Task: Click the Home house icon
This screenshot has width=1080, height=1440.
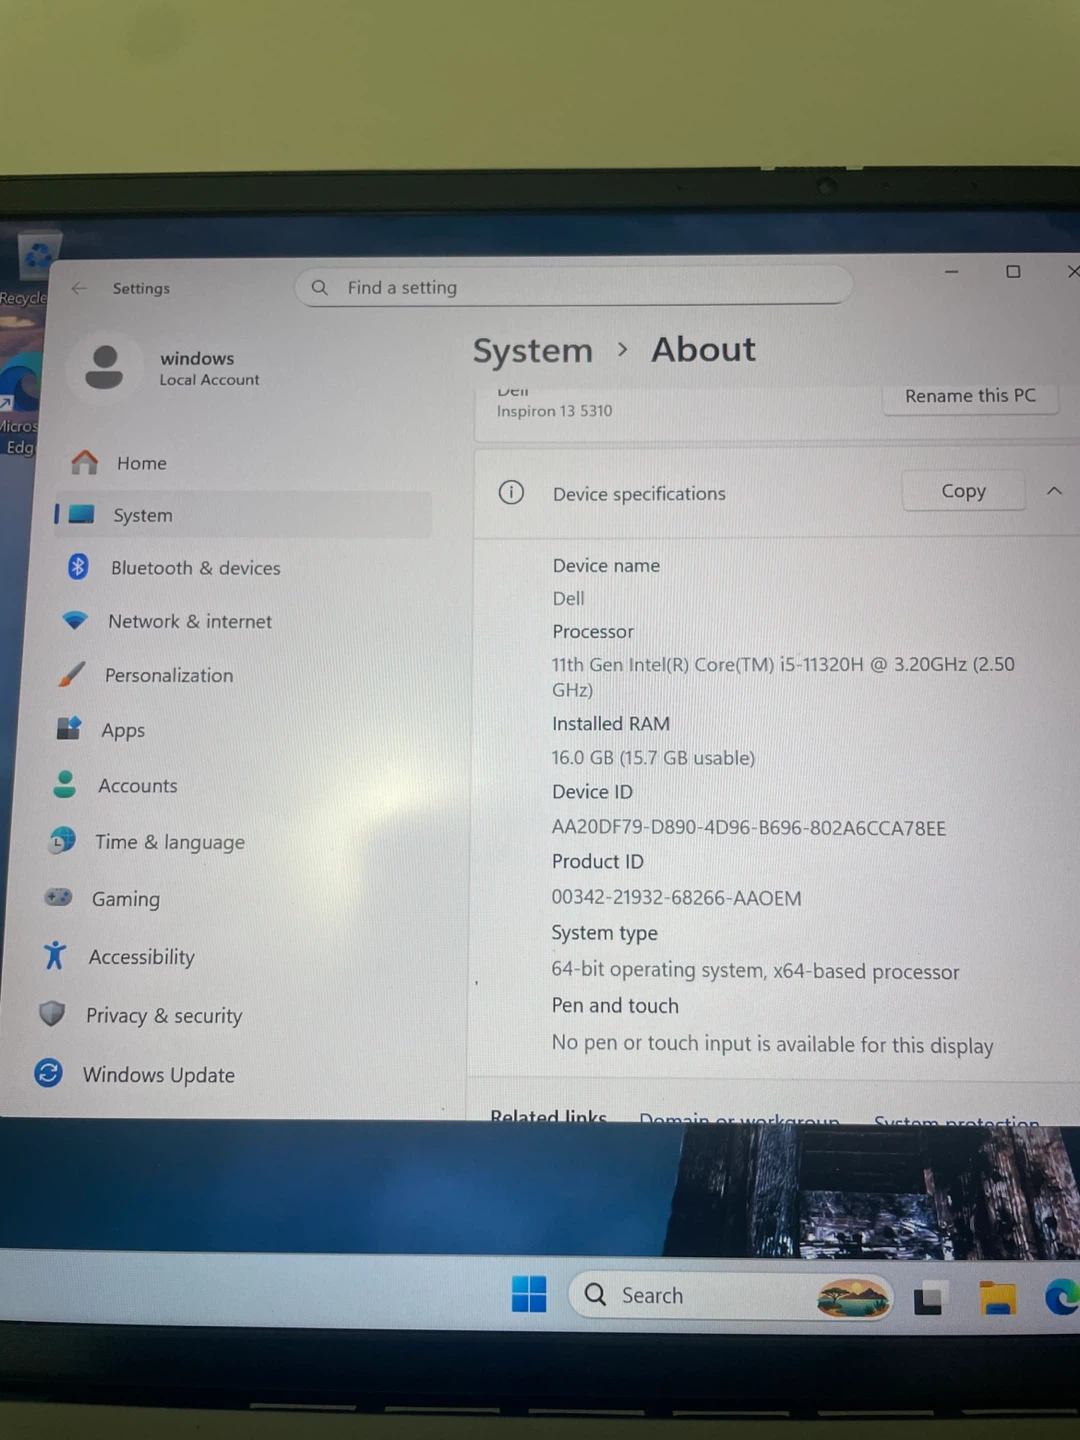Action: point(85,462)
